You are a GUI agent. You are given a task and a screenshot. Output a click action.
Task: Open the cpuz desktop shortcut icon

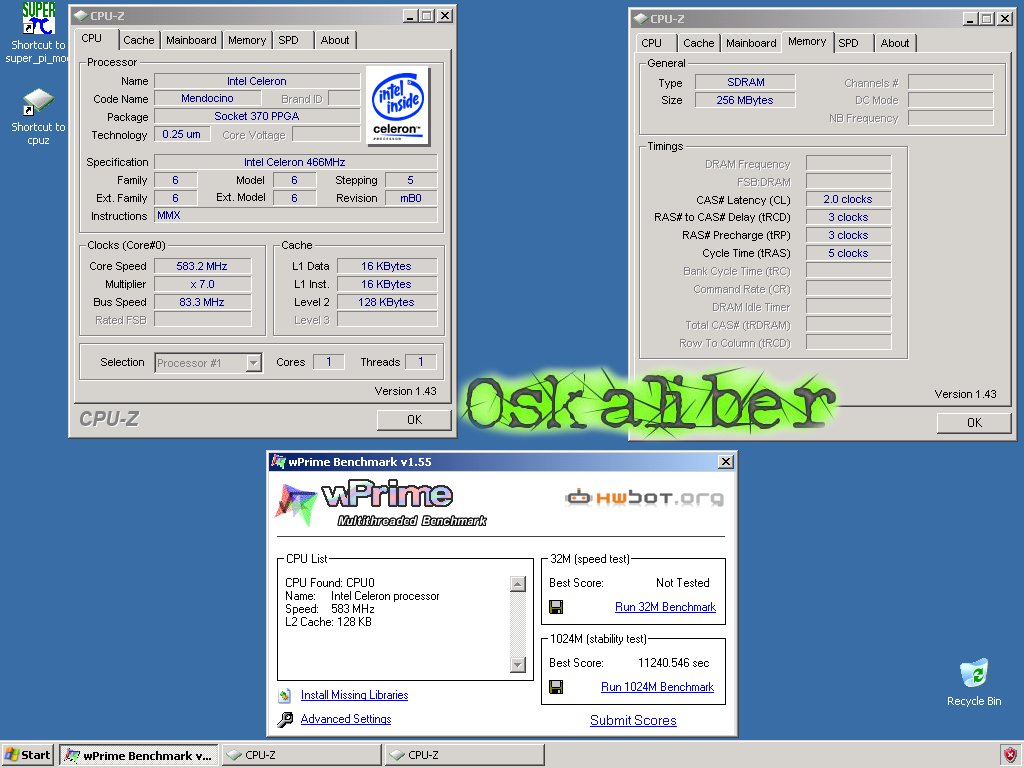[x=39, y=102]
